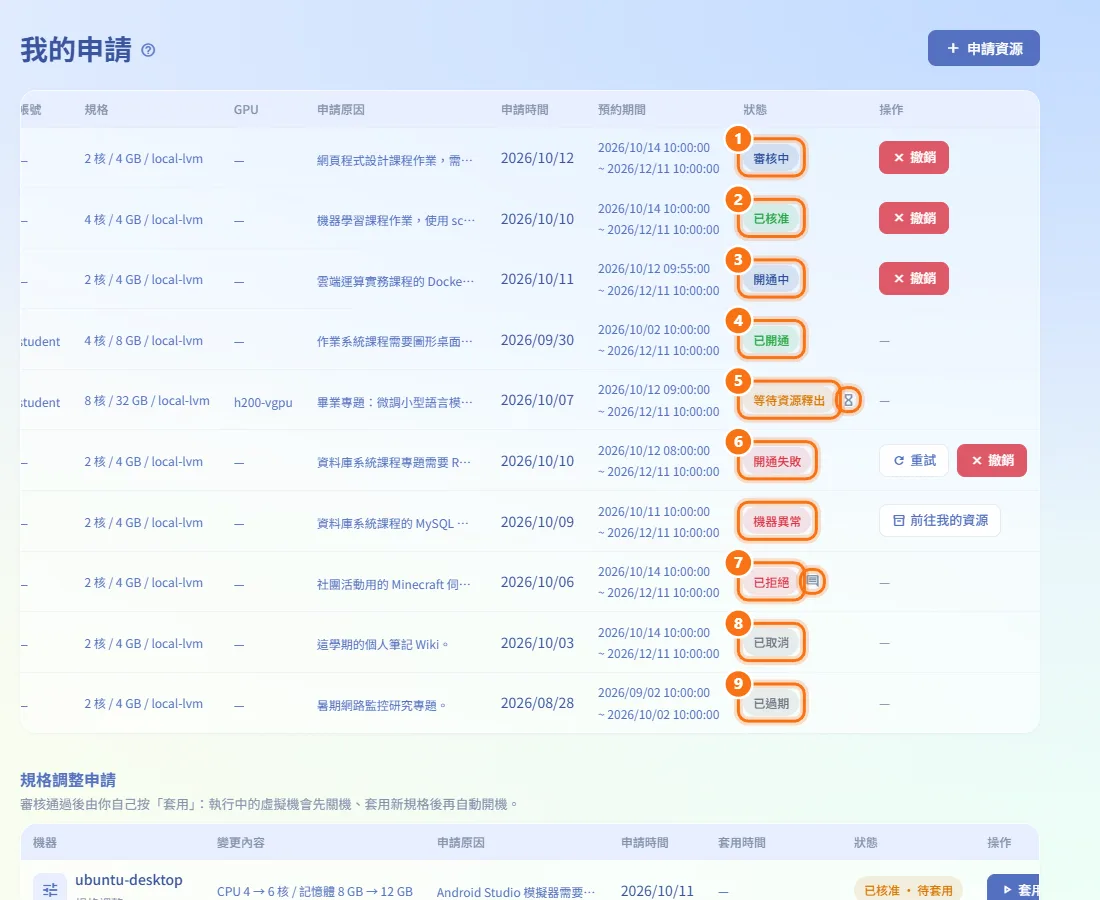Click the reason starting 網頁程式設計課程作業
Image resolution: width=1100 pixels, height=900 pixels.
pos(394,160)
